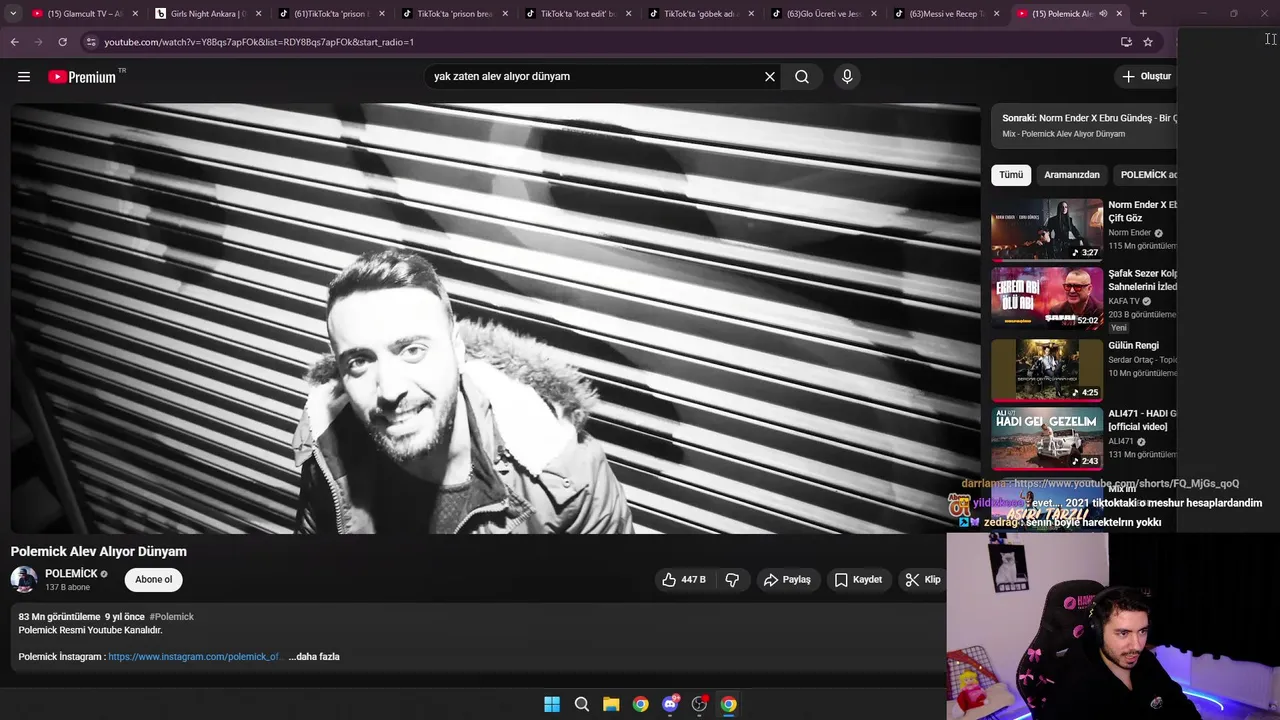Close the Girls Night Ankara tab

(x=258, y=14)
